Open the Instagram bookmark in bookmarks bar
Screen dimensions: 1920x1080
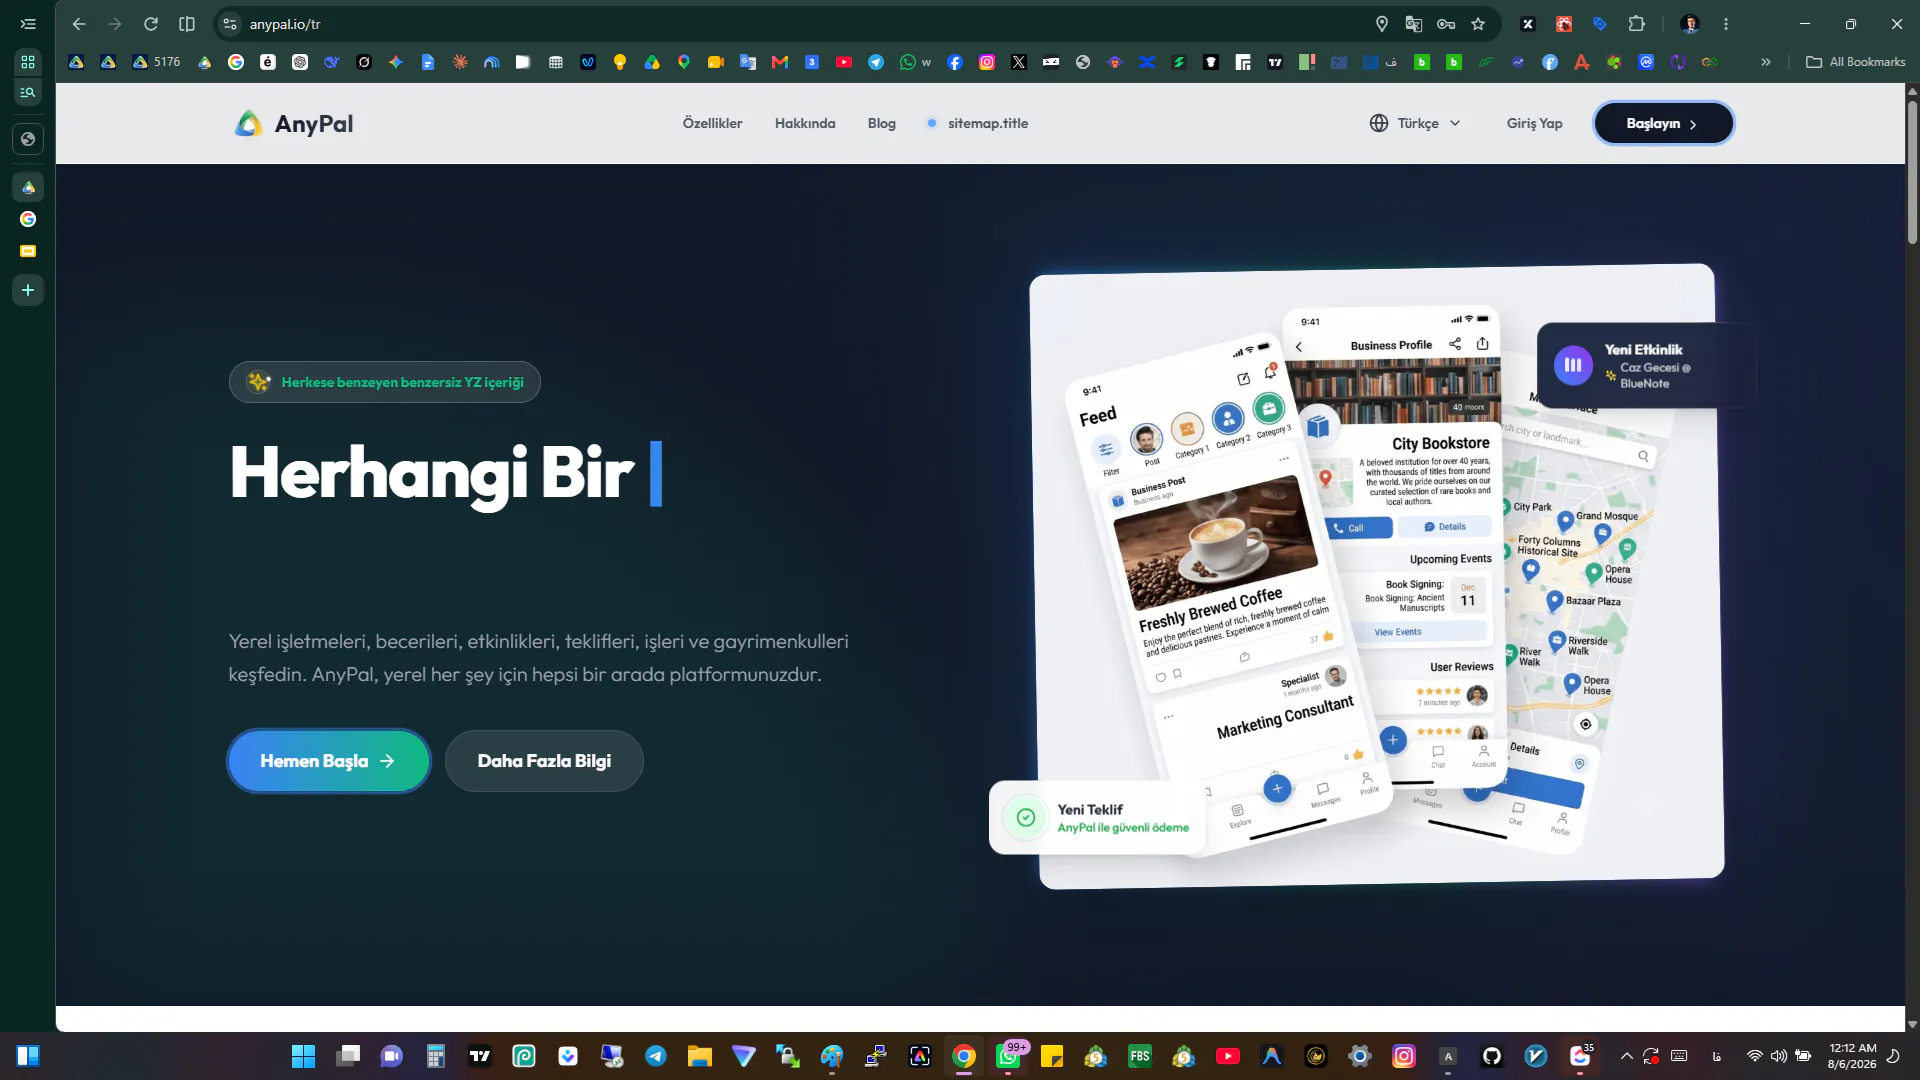(x=987, y=62)
